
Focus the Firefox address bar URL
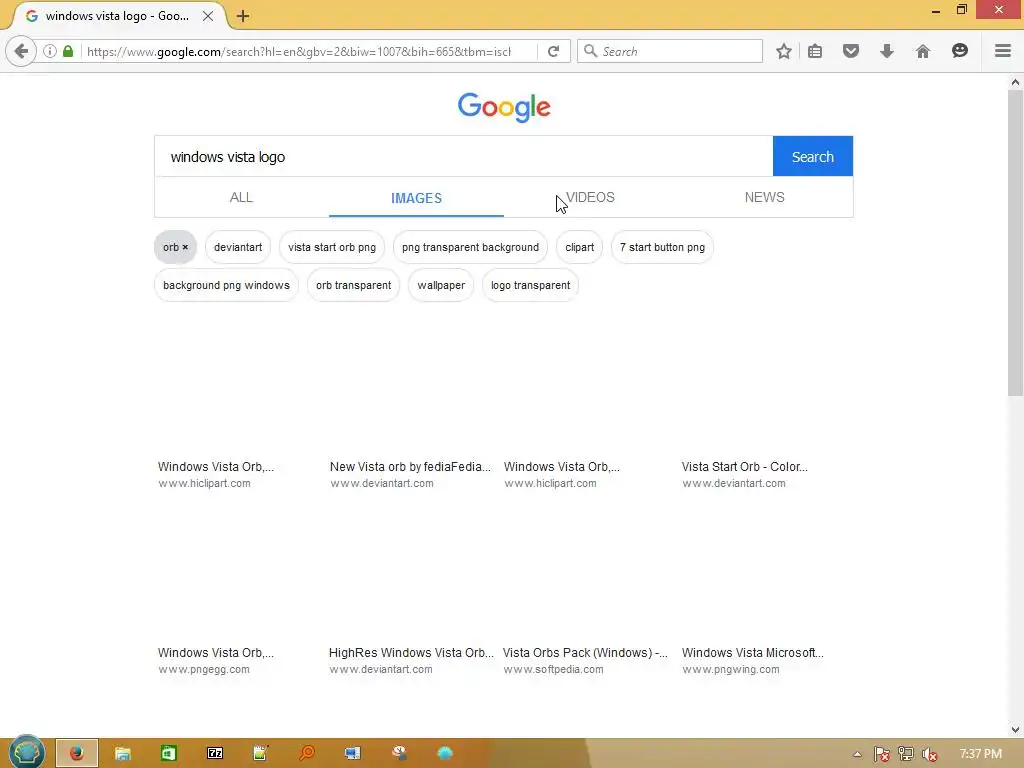(x=299, y=52)
